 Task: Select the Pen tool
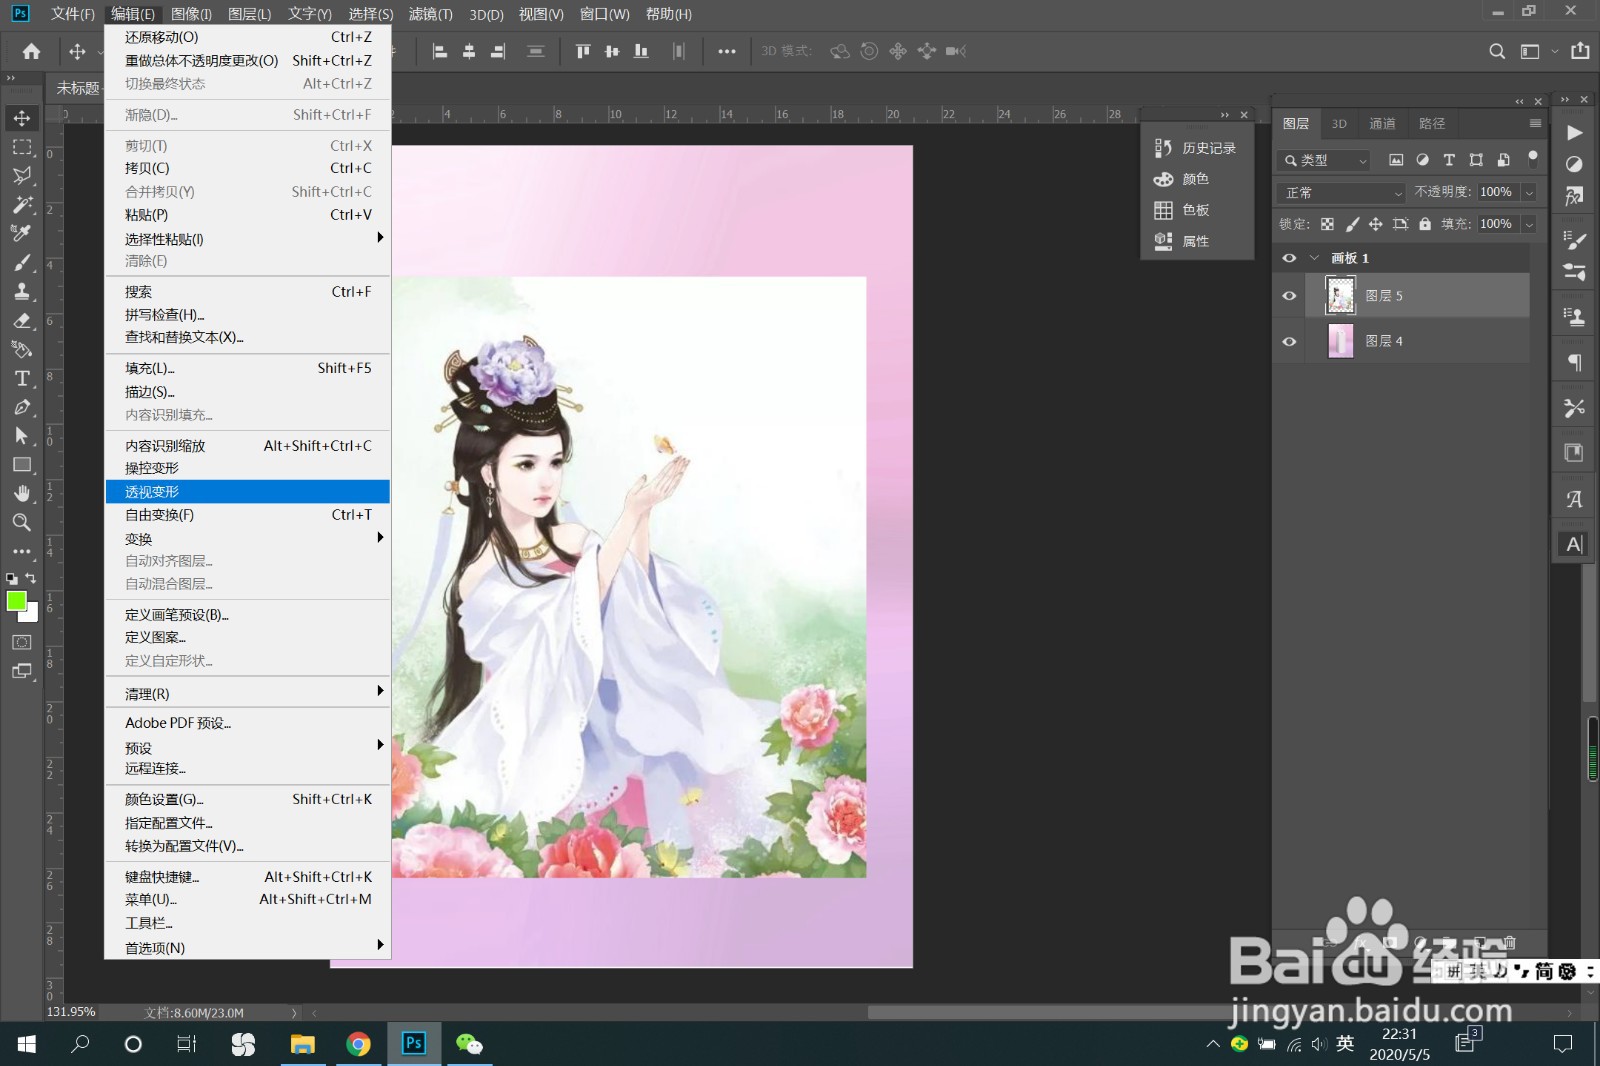pyautogui.click(x=21, y=408)
